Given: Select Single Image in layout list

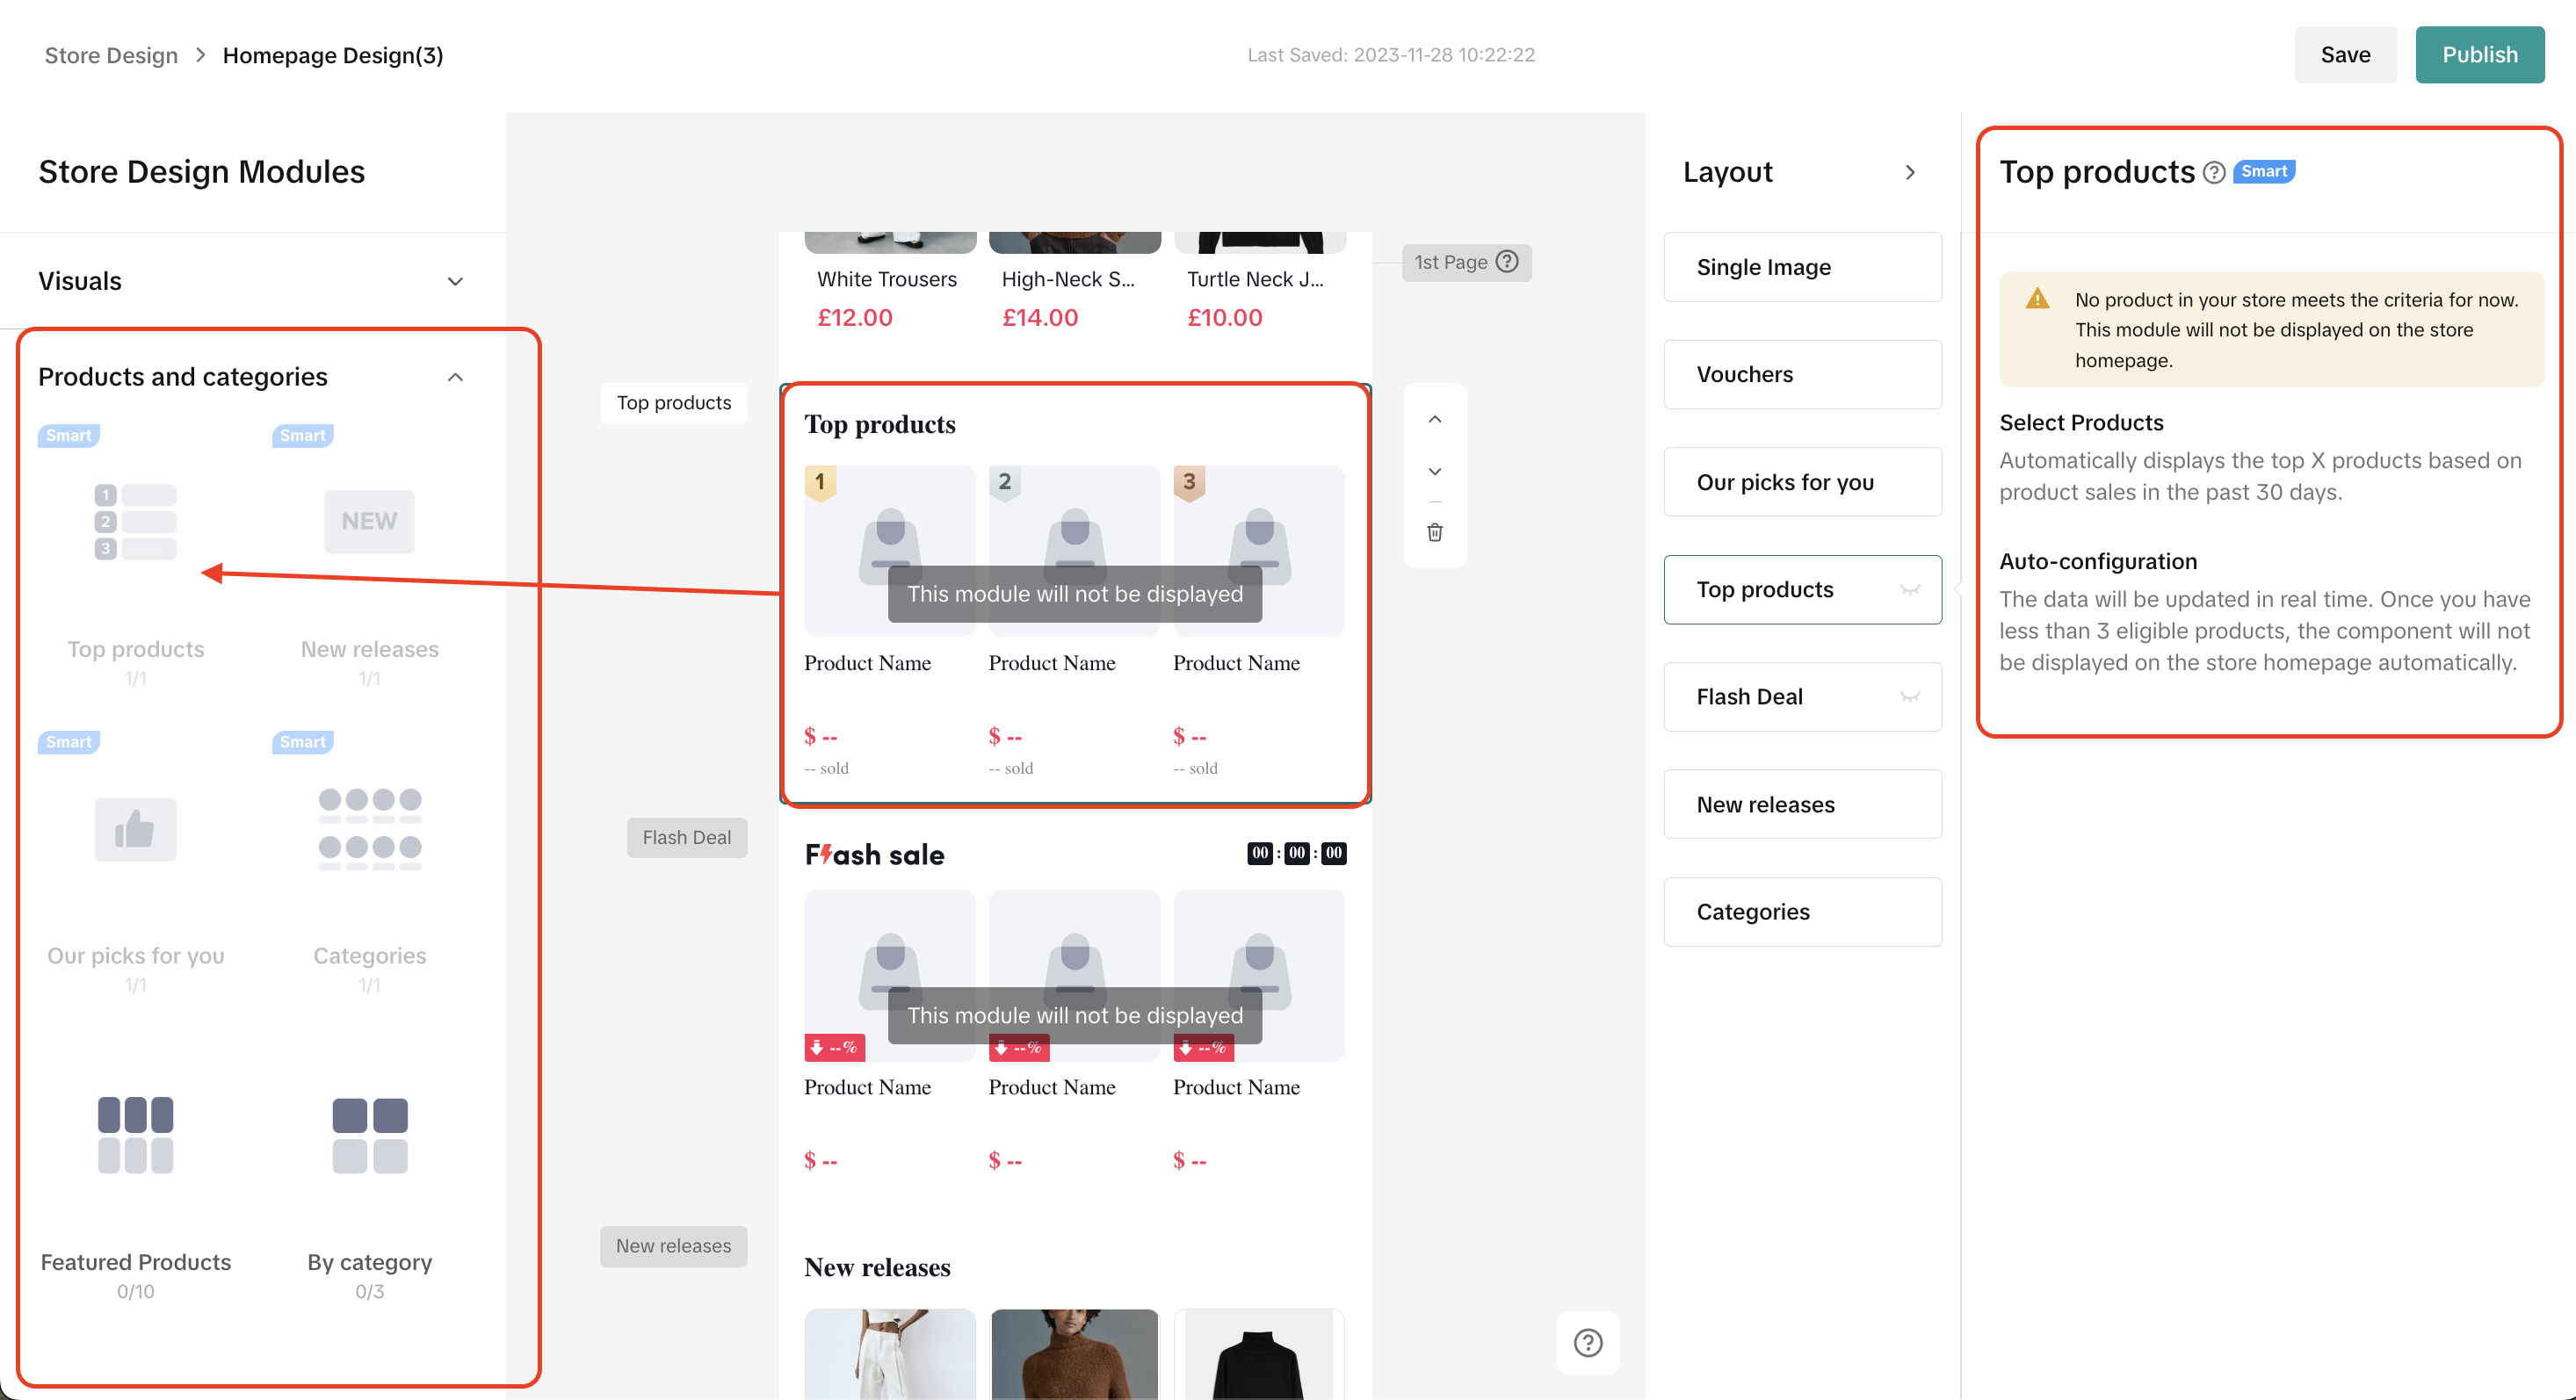Looking at the screenshot, I should (1802, 267).
